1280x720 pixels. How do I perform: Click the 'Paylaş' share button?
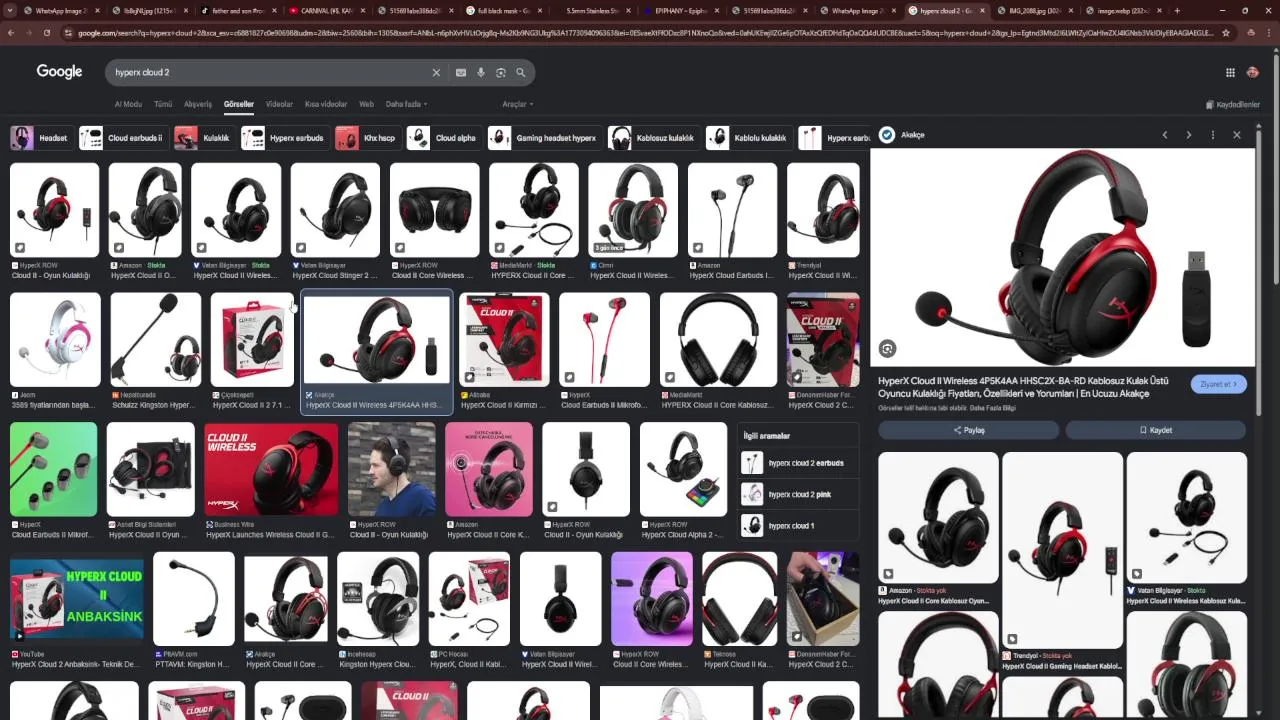(968, 430)
